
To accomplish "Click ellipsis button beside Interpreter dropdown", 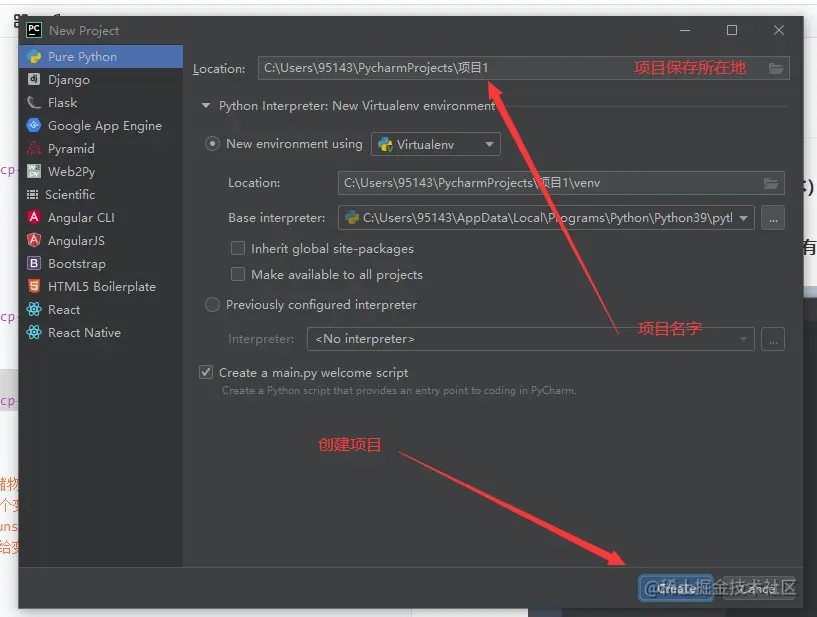I will 773,339.
